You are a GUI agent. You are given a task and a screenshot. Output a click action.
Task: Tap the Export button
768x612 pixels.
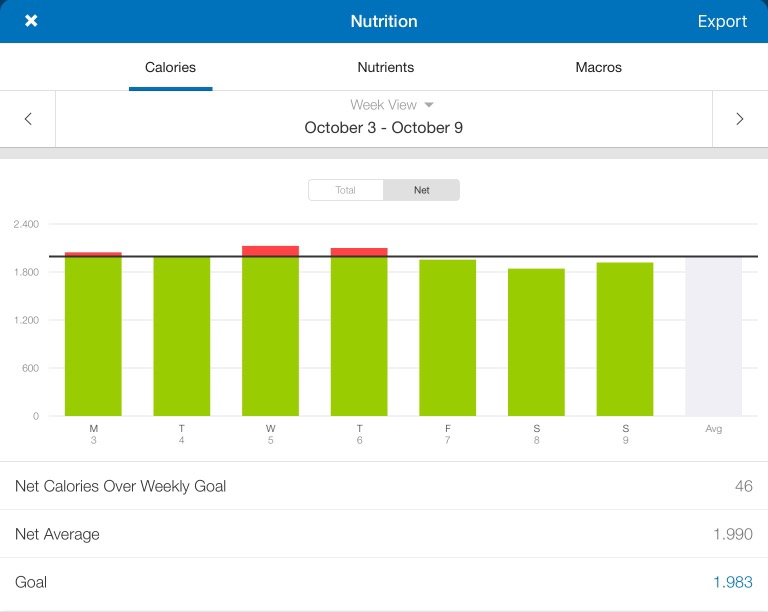click(x=722, y=21)
